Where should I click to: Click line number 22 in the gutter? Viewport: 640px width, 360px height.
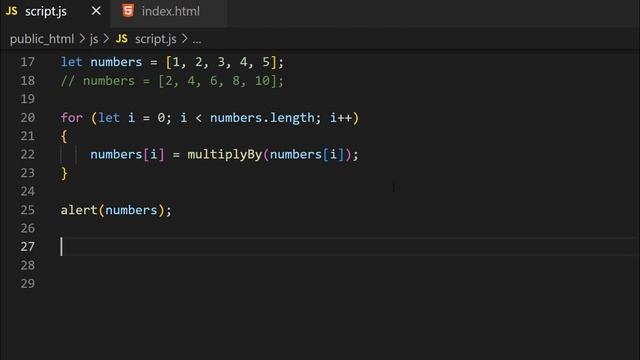click(27, 154)
